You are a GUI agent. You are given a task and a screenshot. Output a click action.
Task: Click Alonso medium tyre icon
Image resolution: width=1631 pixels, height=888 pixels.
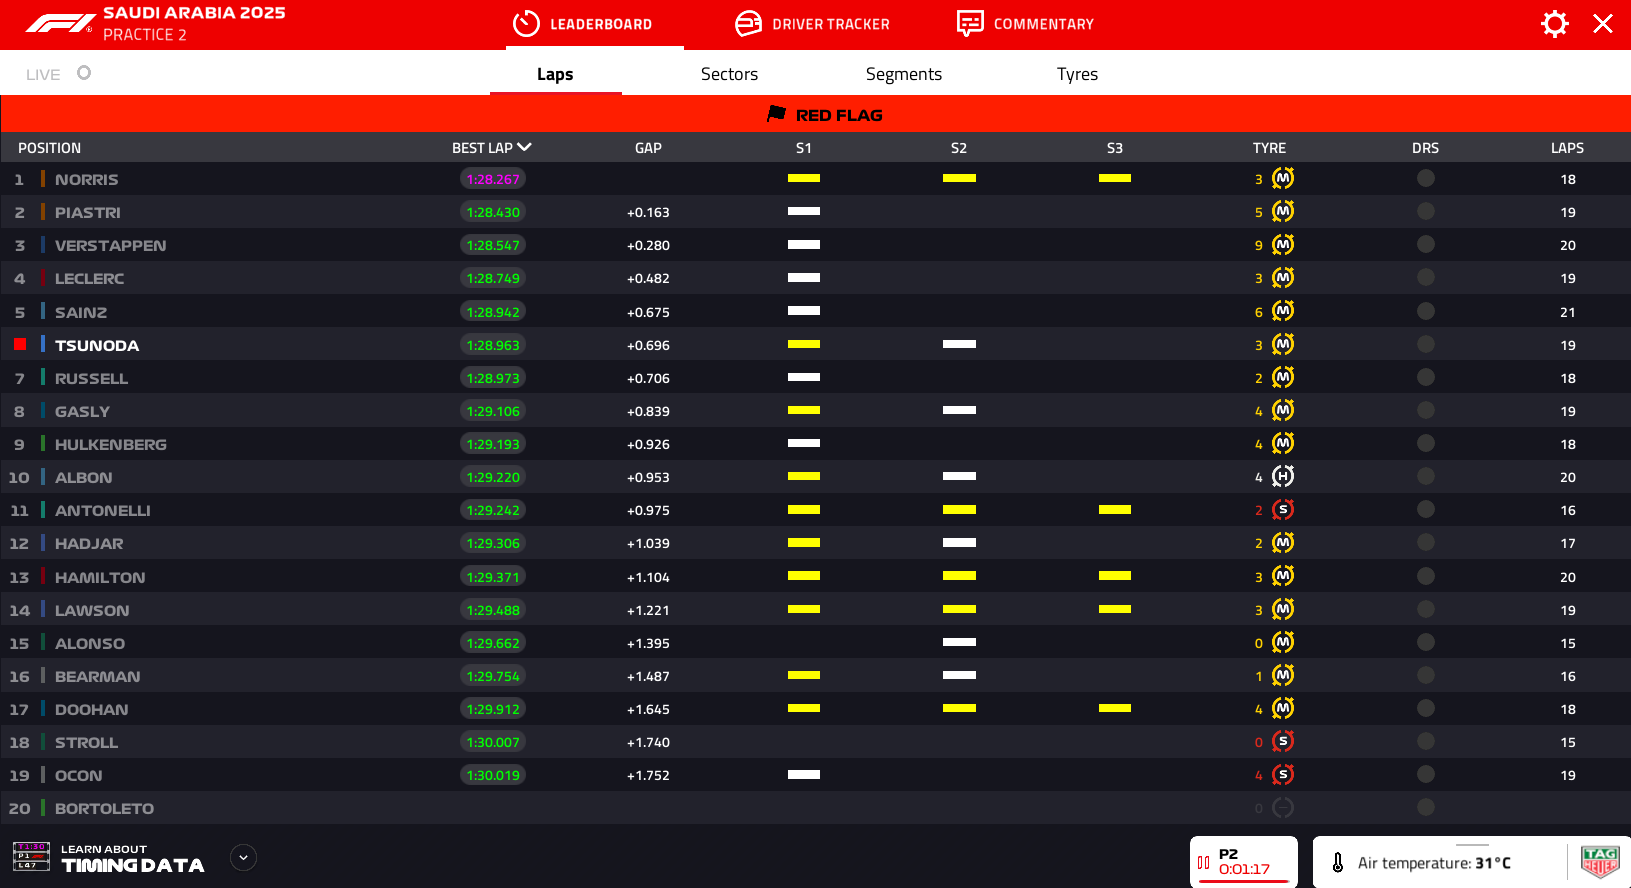click(x=1283, y=643)
